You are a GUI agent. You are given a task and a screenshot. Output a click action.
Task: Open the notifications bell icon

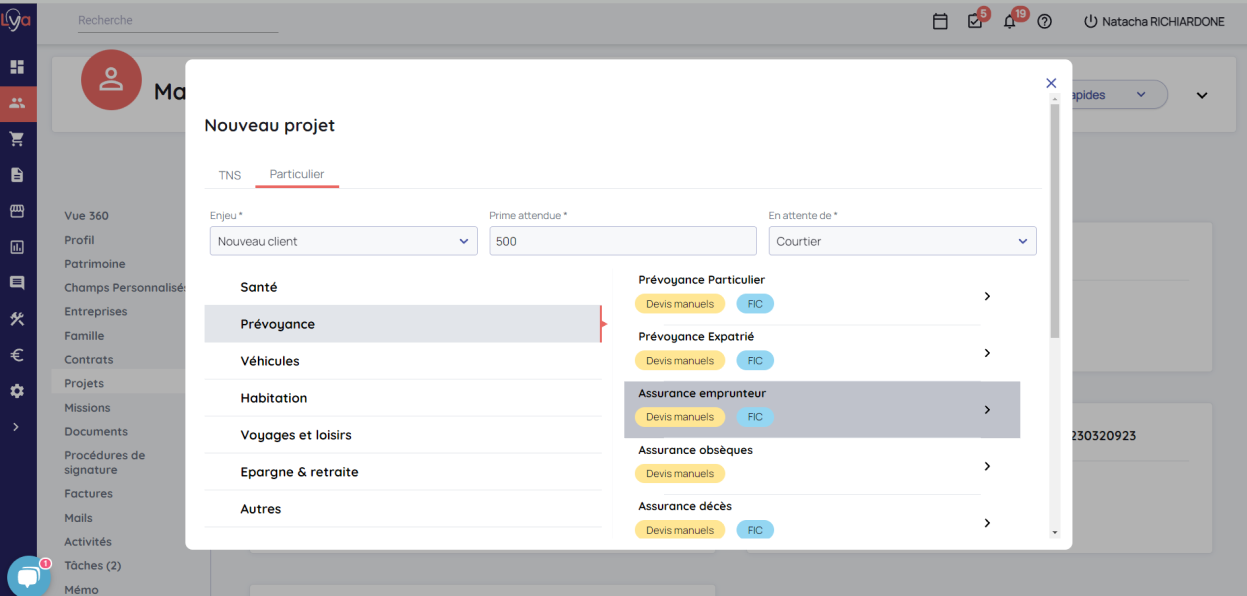pos(1009,21)
